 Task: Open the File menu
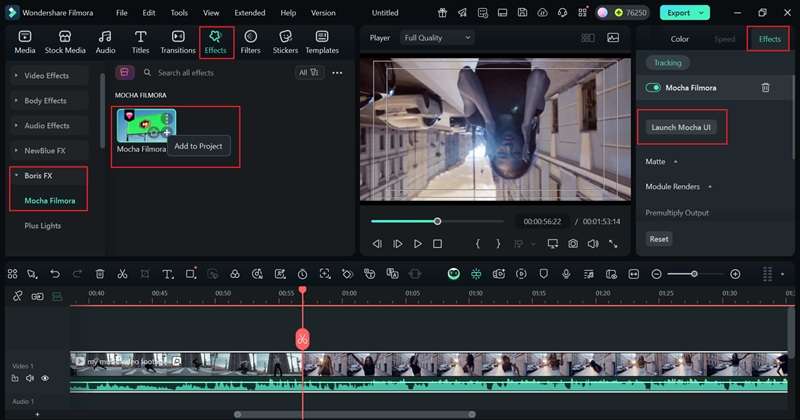121,13
